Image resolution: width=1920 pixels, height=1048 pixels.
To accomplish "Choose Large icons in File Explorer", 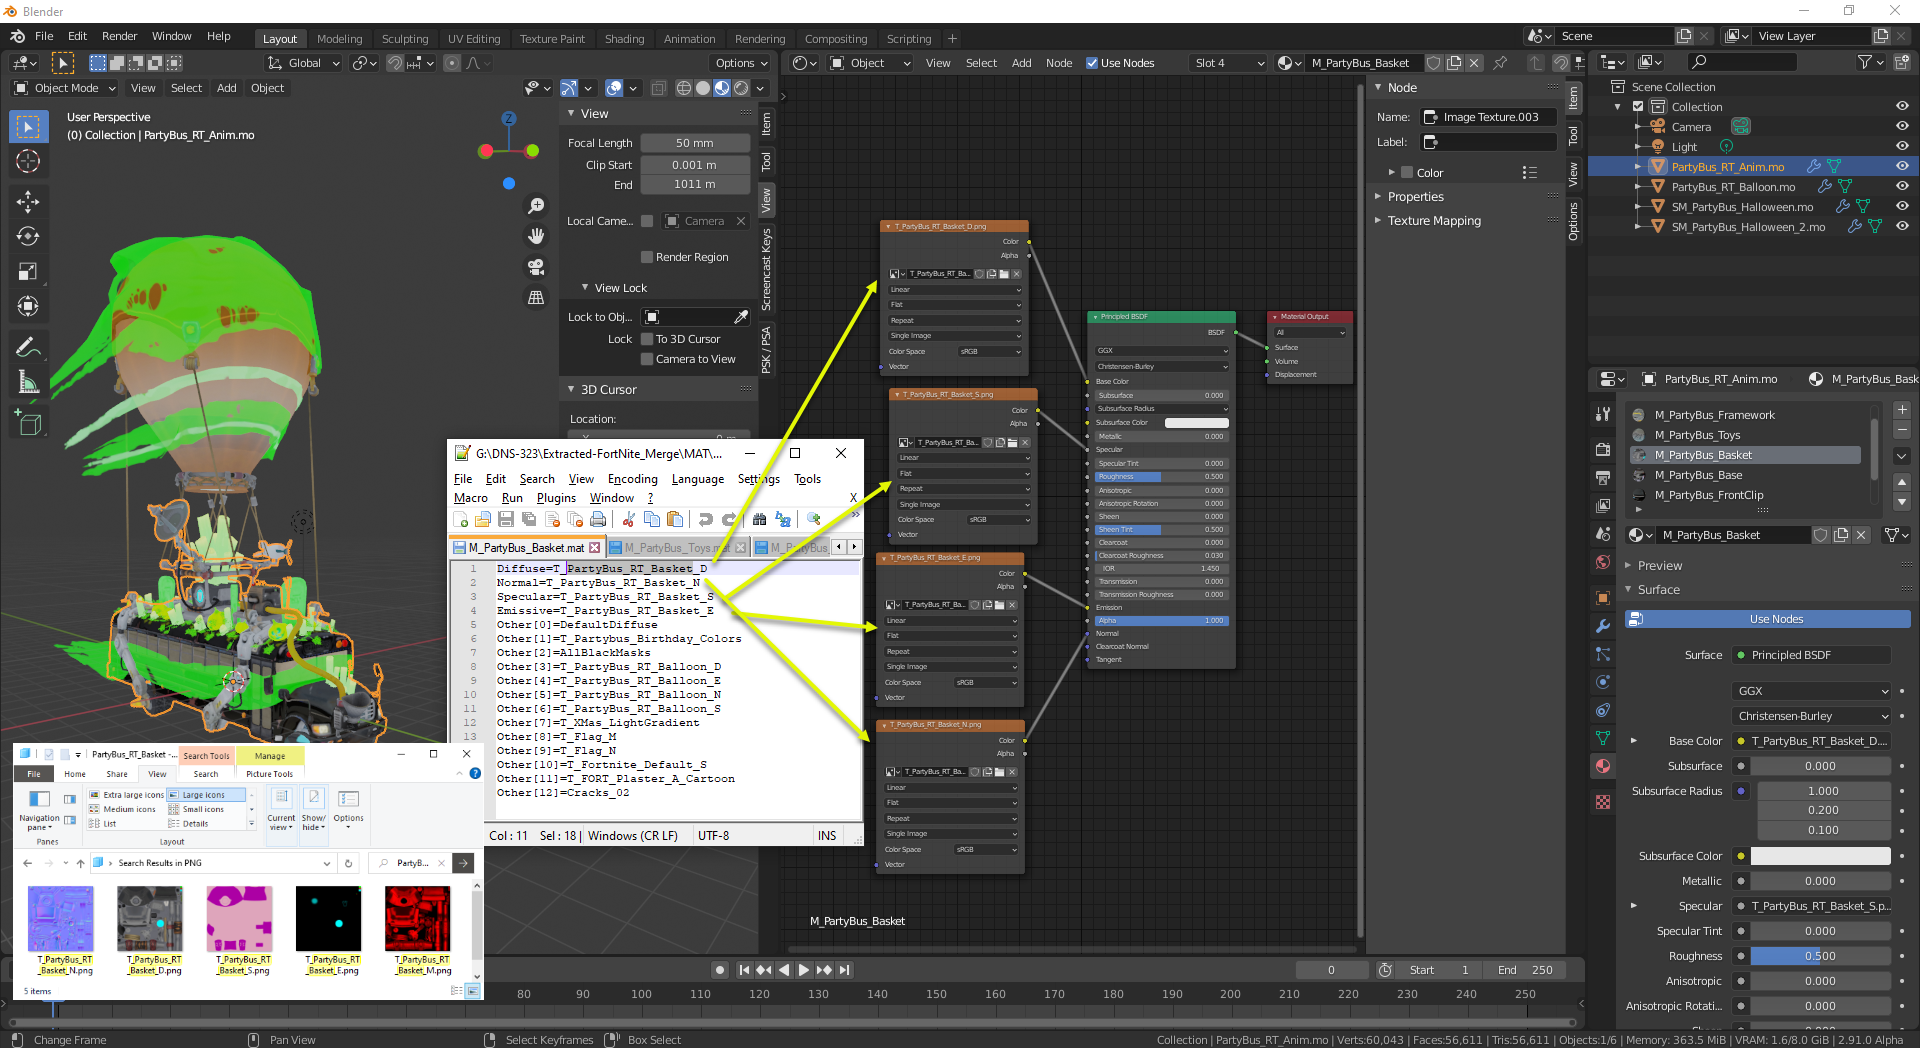I will coord(205,795).
